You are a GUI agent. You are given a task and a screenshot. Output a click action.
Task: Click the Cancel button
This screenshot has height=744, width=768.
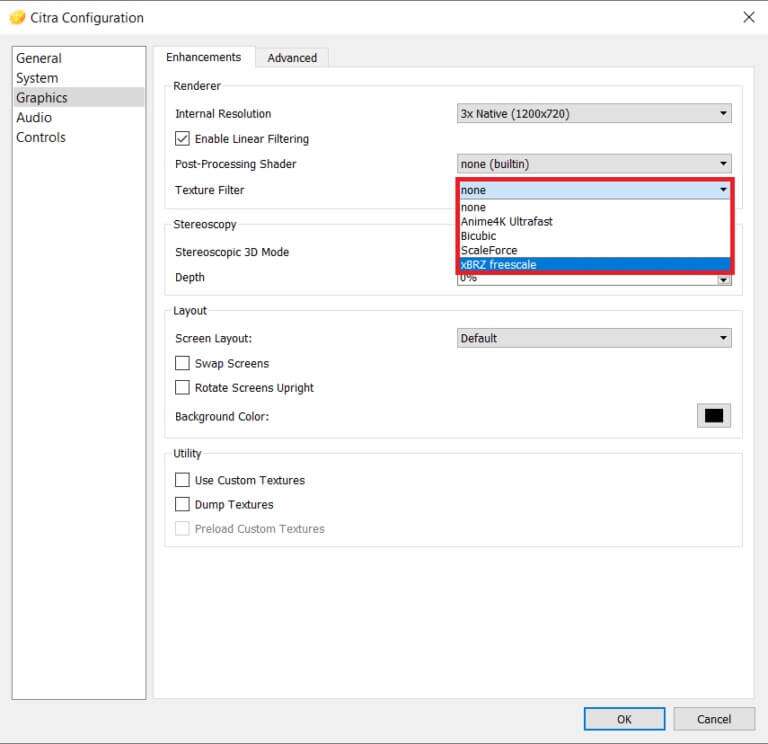pos(714,719)
